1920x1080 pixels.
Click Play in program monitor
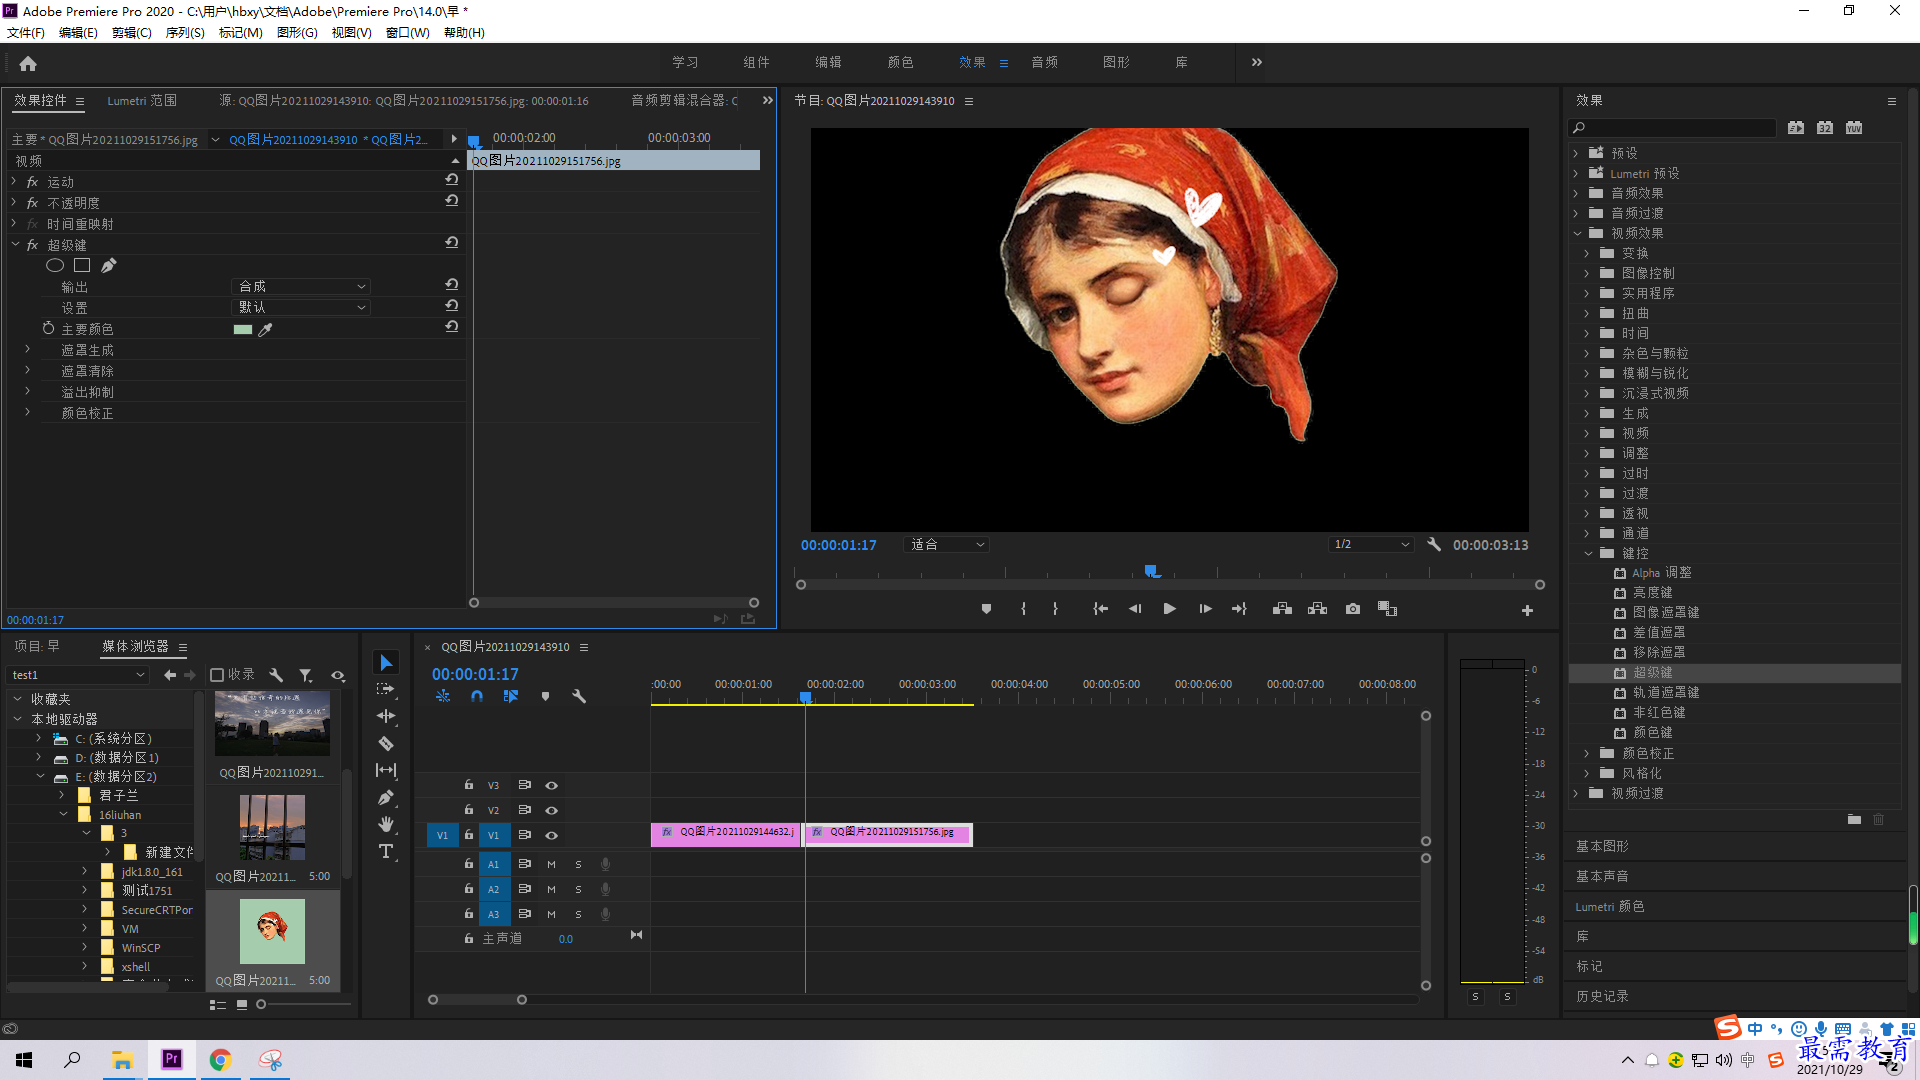[x=1169, y=609]
